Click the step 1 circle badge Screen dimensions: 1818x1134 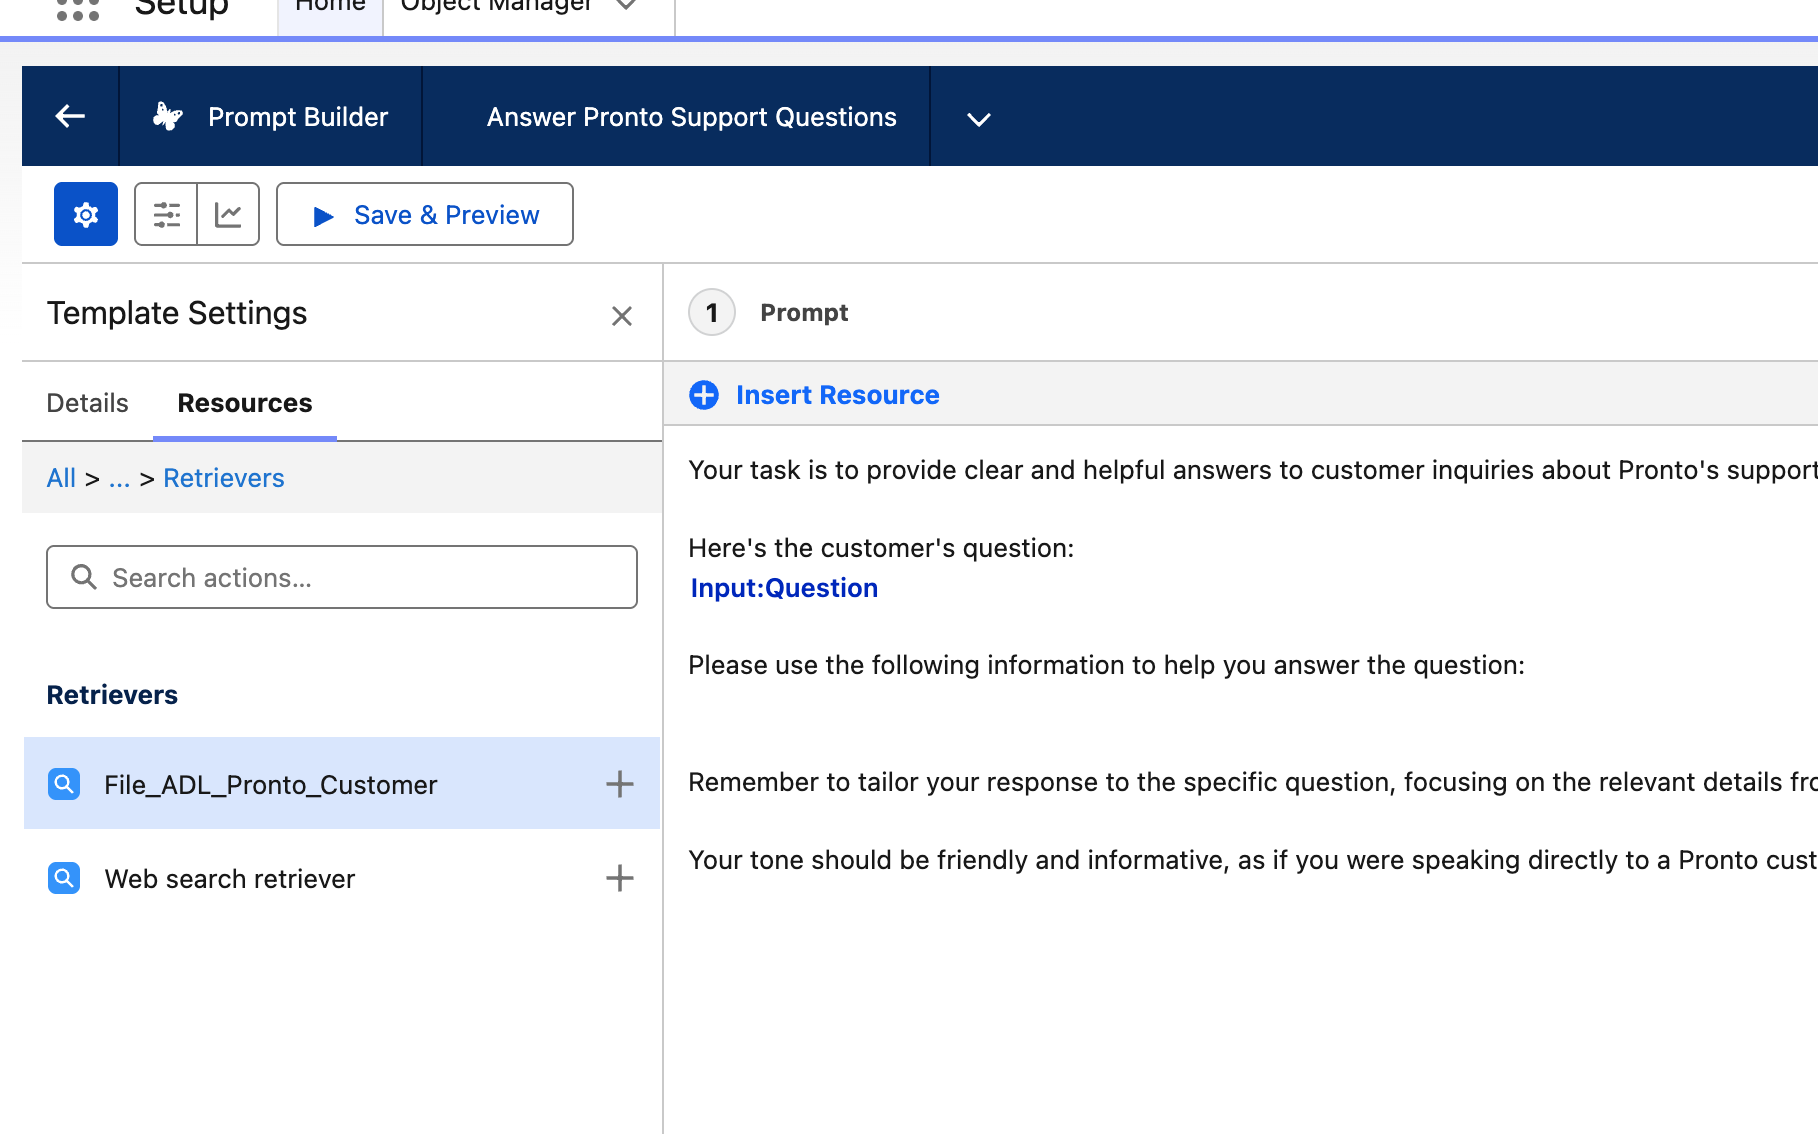[x=712, y=313]
